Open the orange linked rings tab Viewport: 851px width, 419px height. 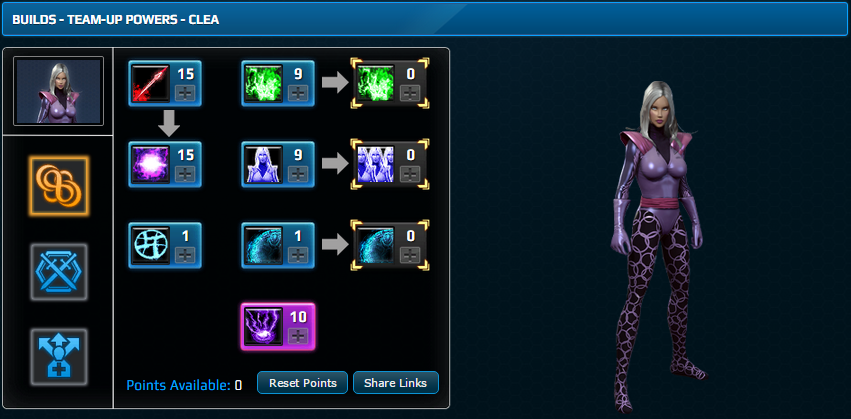tap(59, 186)
